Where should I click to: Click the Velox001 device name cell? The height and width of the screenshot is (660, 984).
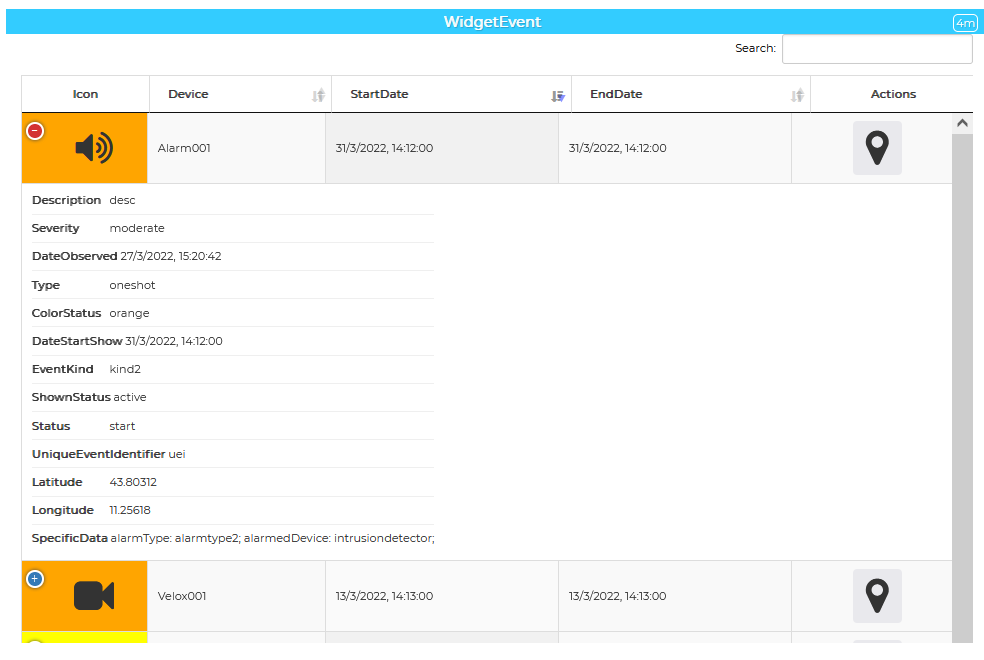click(x=182, y=596)
